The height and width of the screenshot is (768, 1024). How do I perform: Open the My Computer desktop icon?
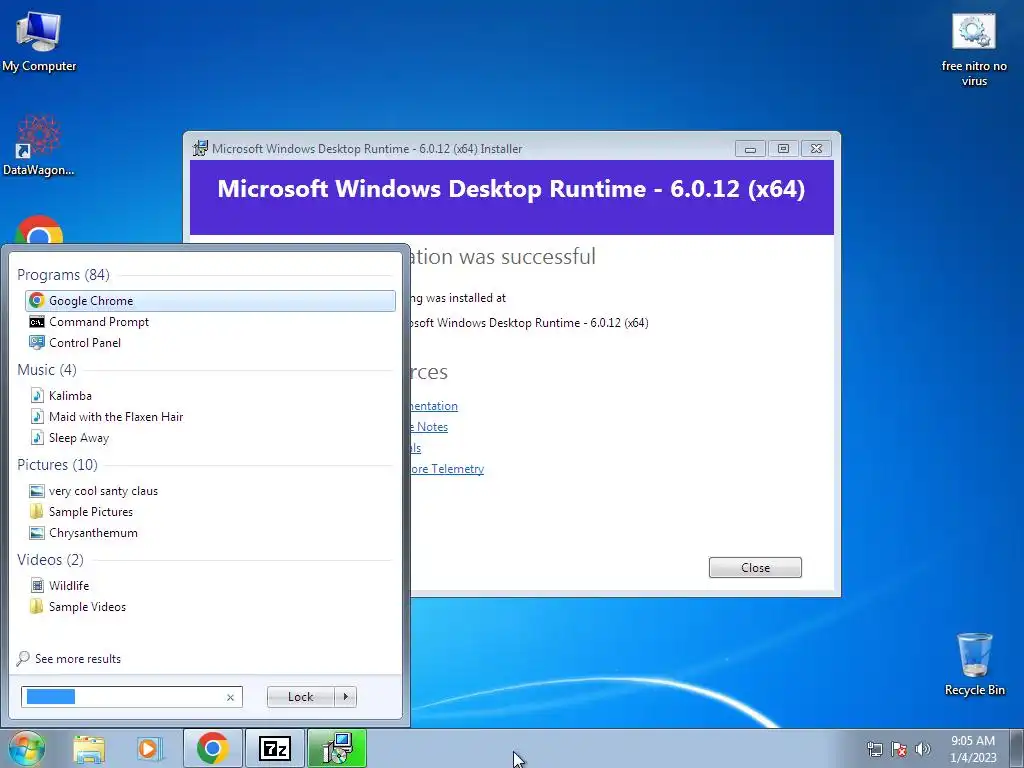click(39, 41)
